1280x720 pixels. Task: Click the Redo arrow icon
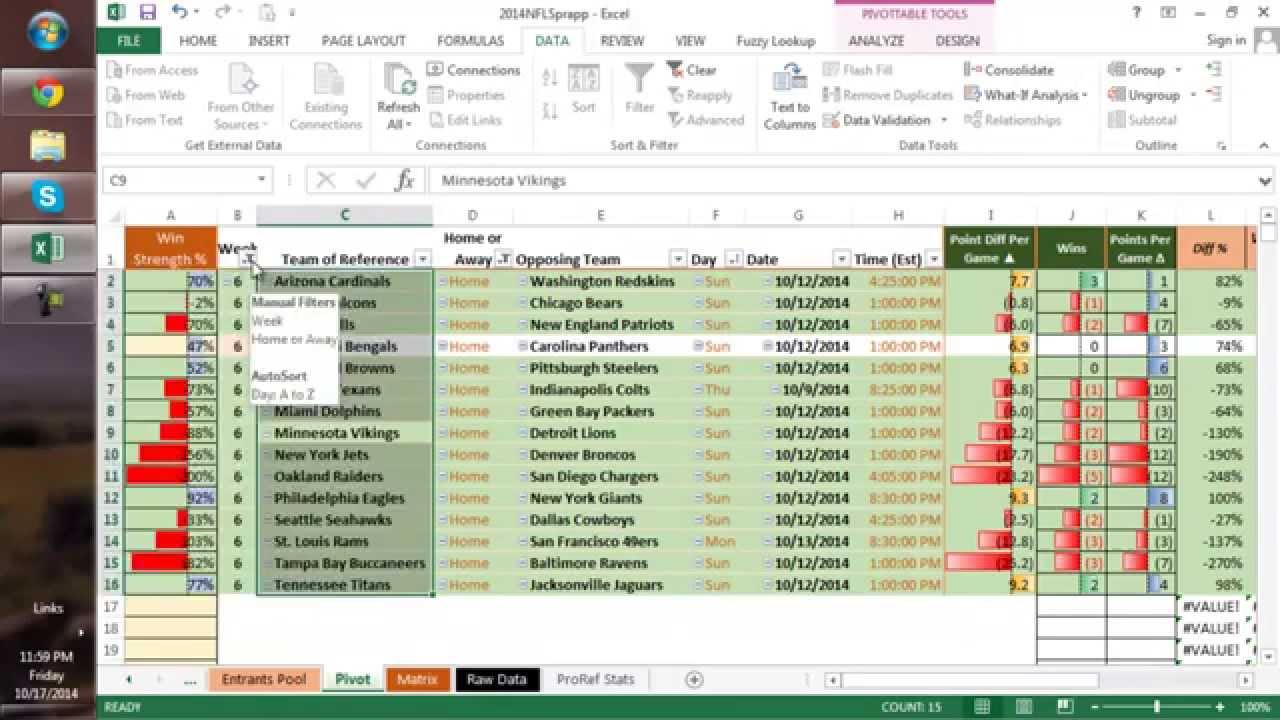[225, 13]
